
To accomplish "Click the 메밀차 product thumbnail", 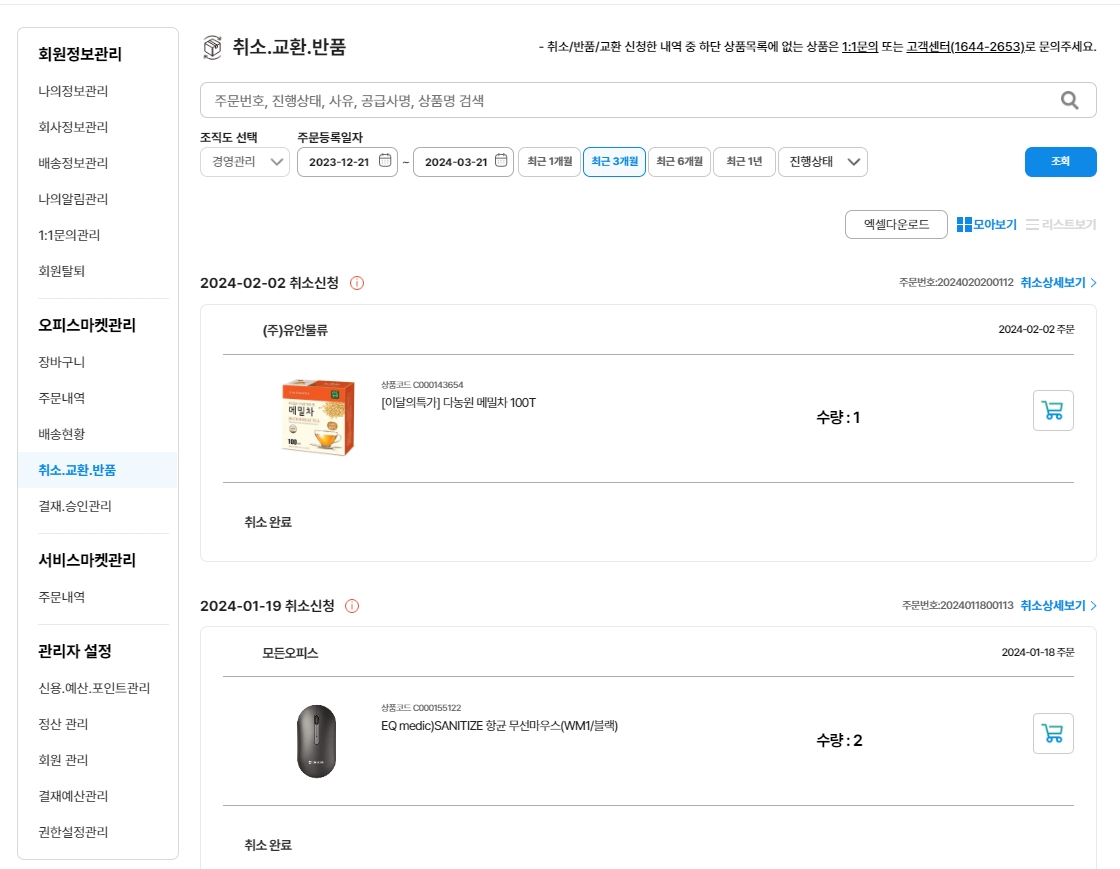I will coord(317,417).
